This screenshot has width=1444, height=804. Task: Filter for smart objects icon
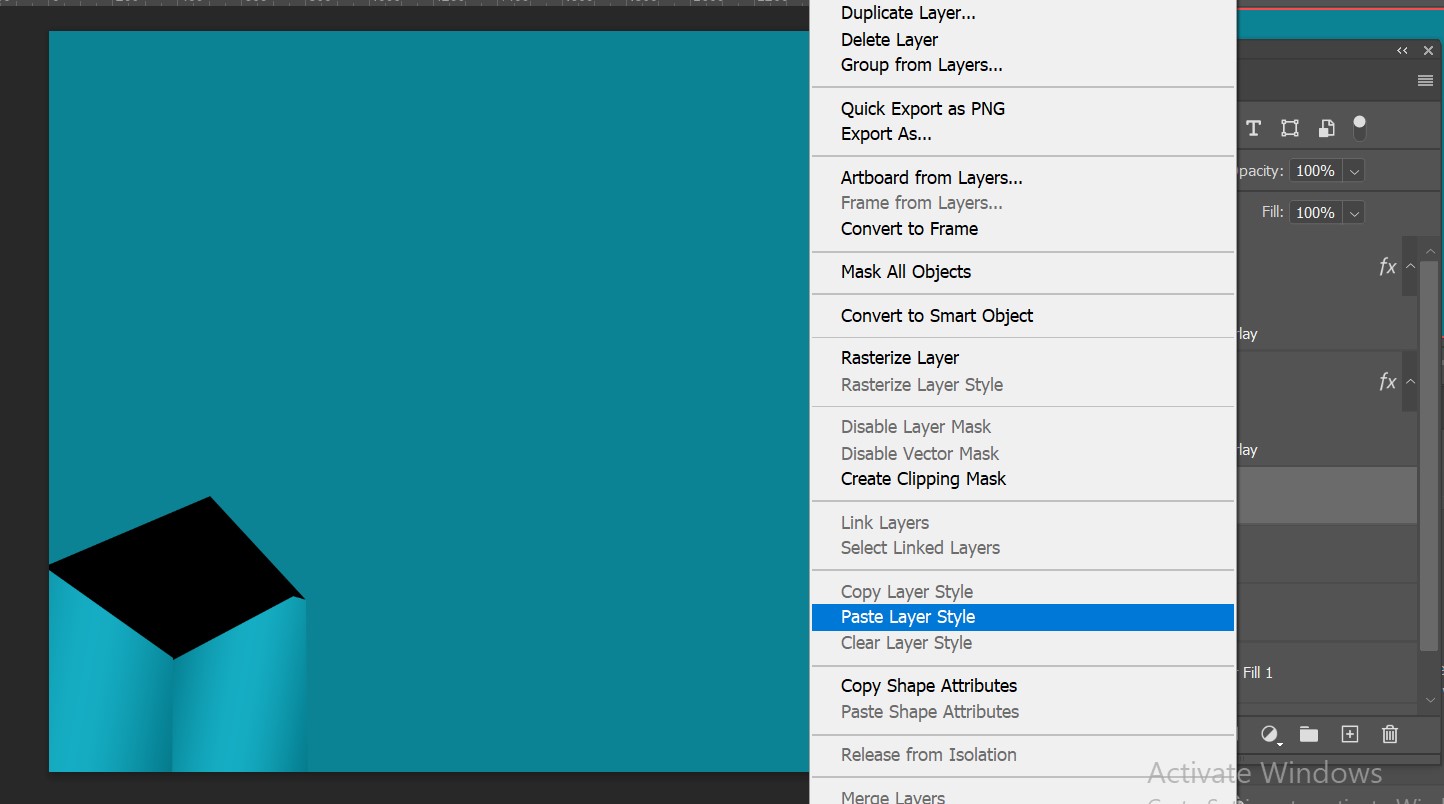point(1326,128)
